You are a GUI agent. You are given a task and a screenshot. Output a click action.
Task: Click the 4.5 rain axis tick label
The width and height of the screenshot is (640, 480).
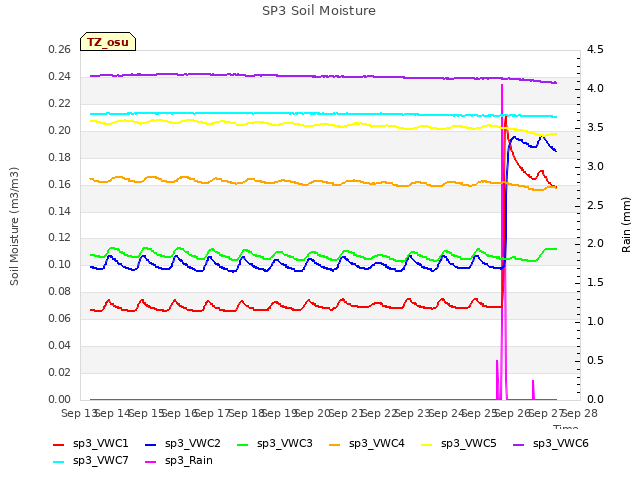[x=595, y=50]
